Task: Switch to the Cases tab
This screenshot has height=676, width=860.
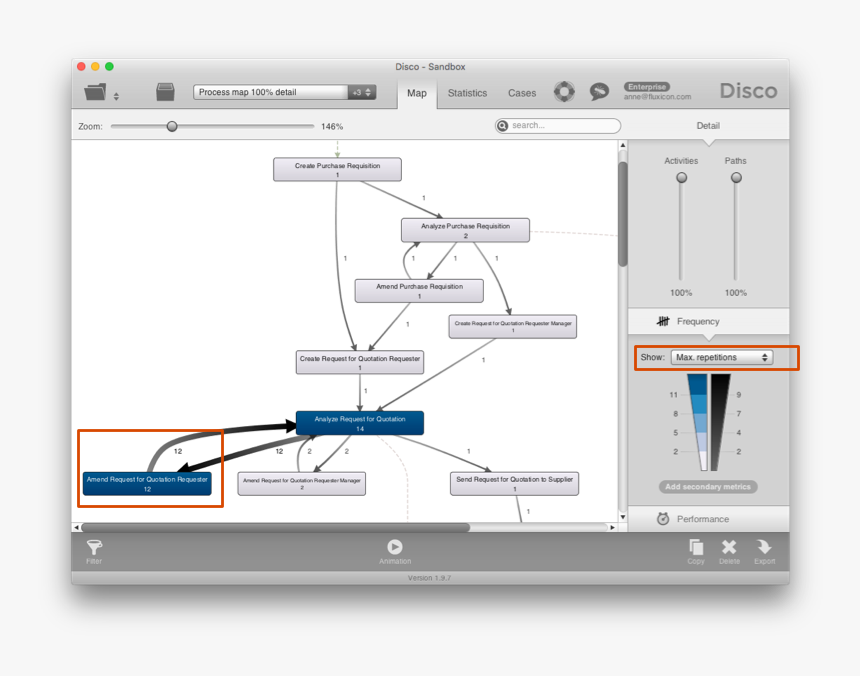Action: pos(521,92)
